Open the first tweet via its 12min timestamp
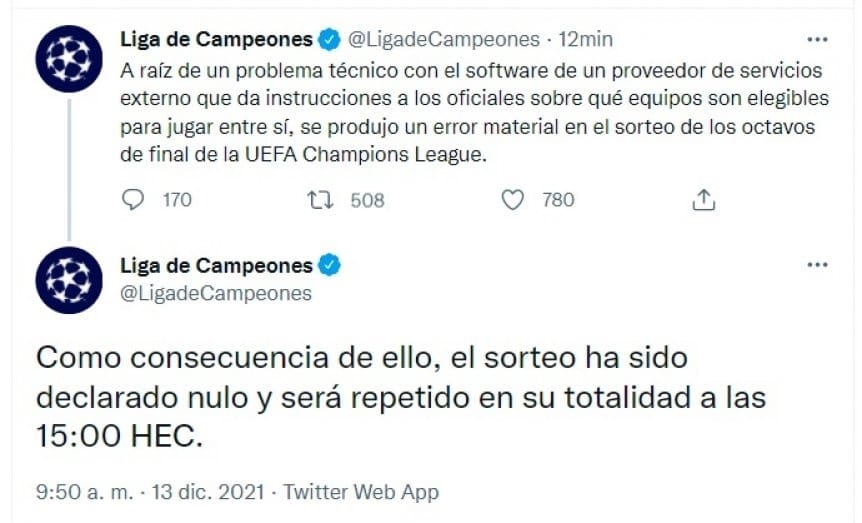 click(x=586, y=40)
